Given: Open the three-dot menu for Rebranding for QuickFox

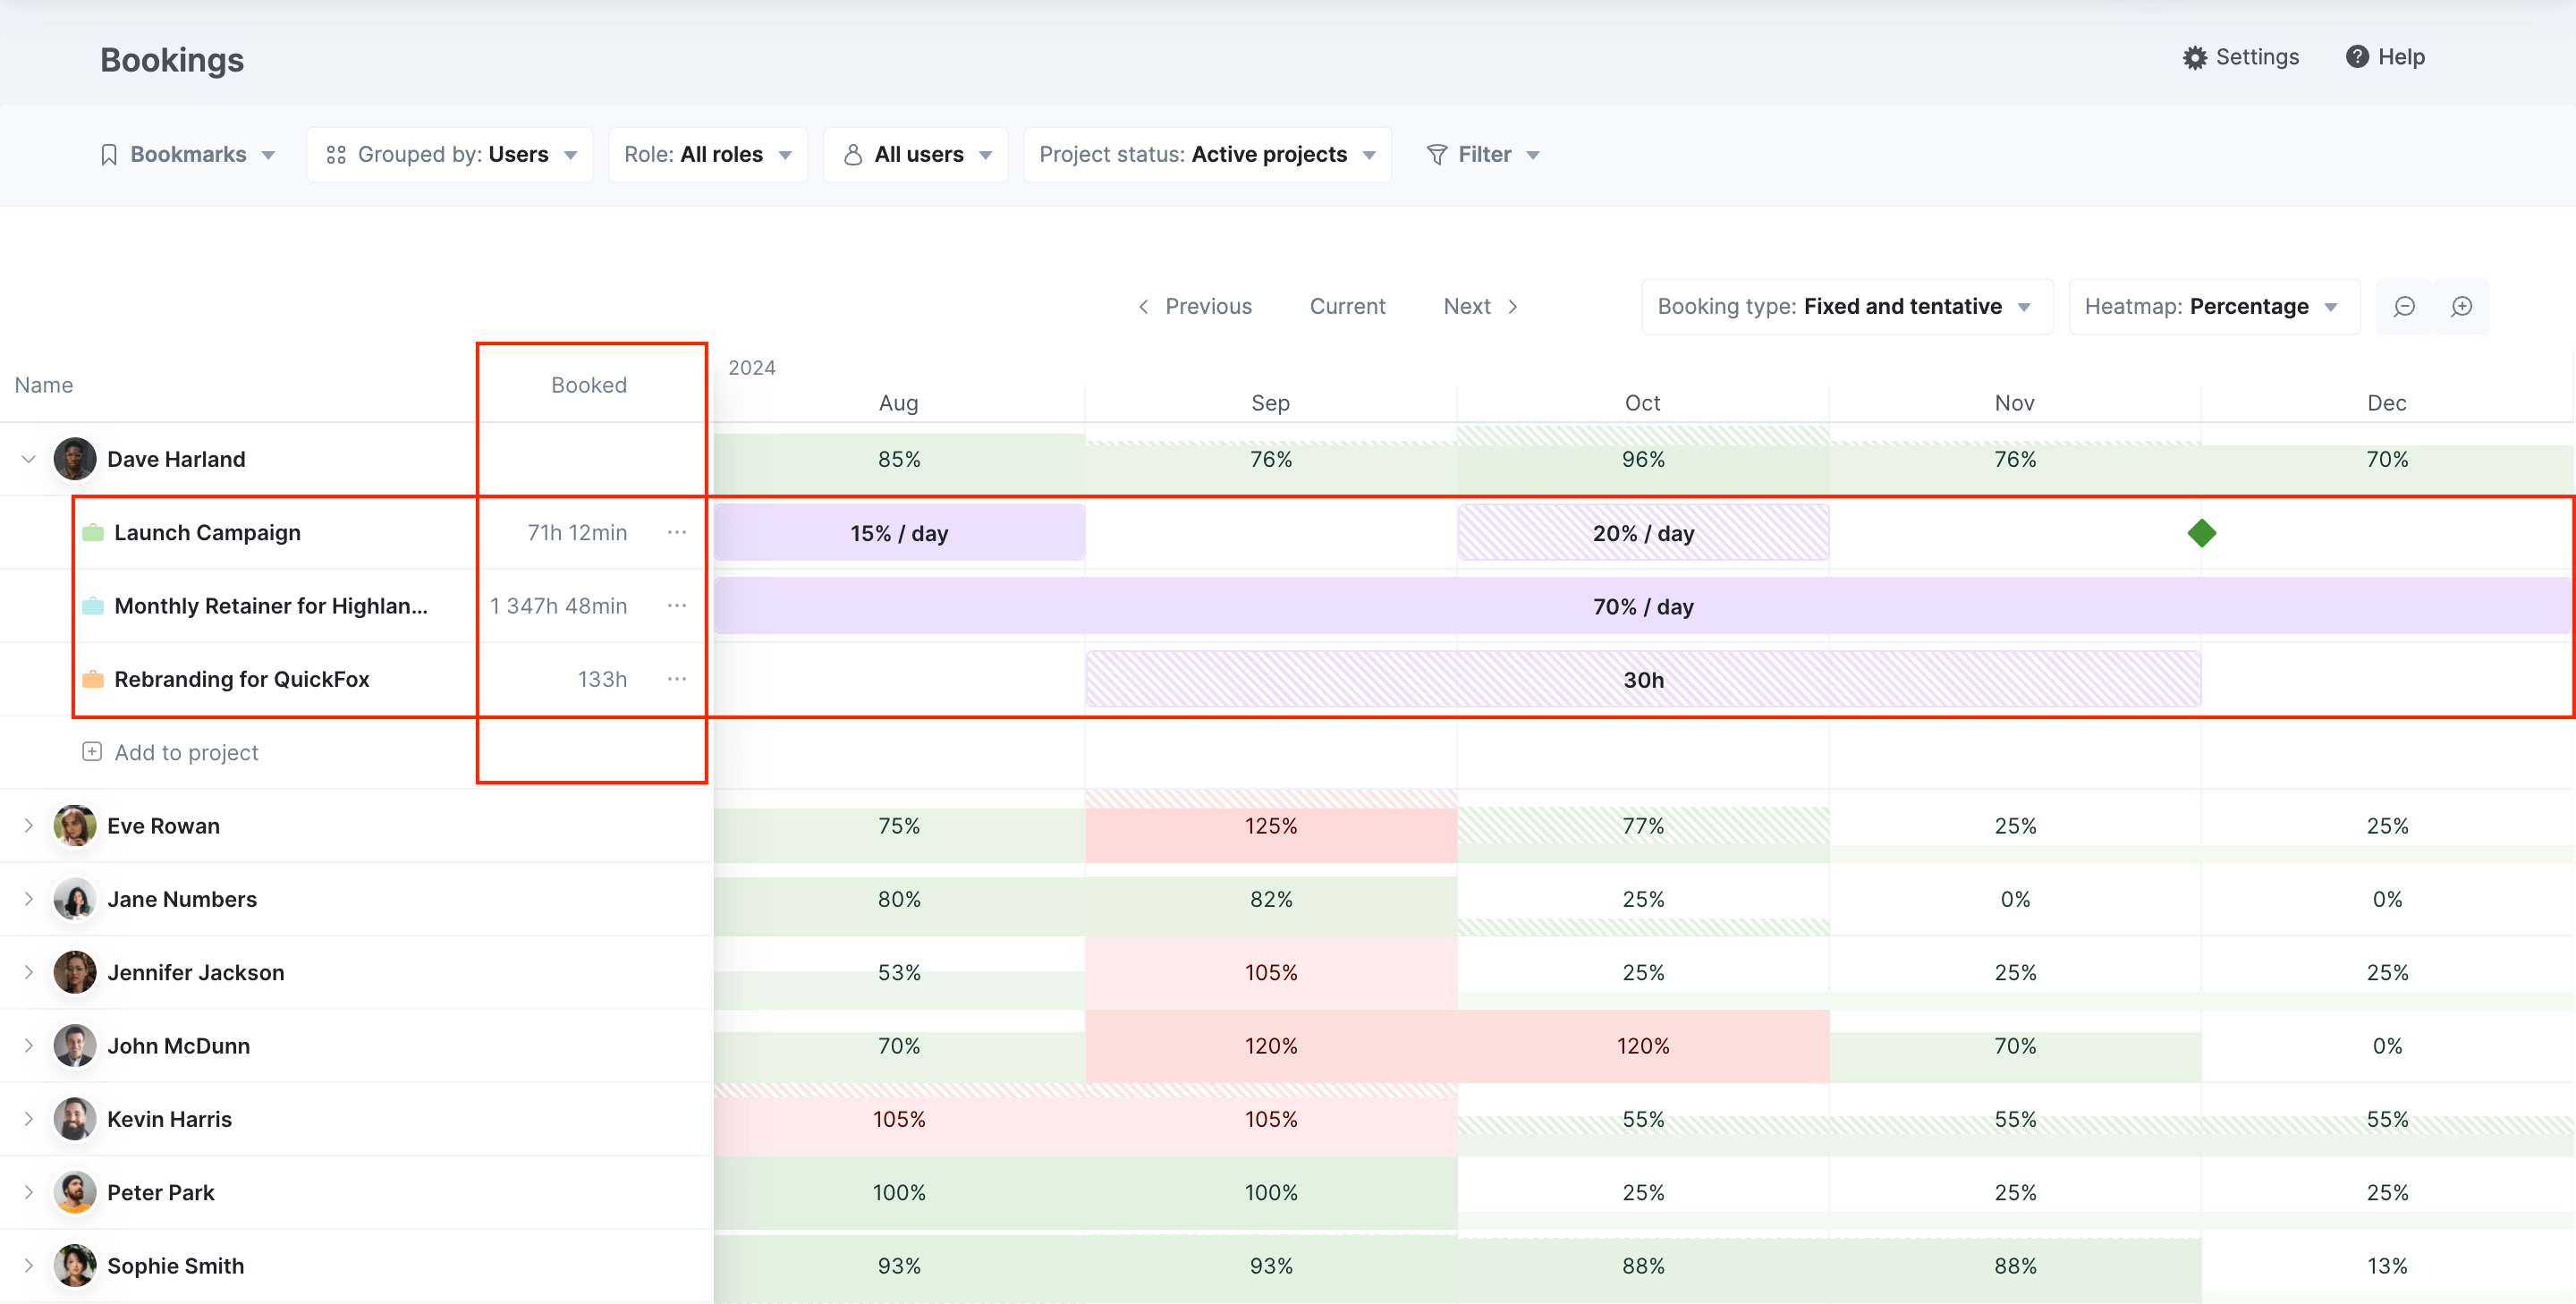Looking at the screenshot, I should pyautogui.click(x=677, y=678).
